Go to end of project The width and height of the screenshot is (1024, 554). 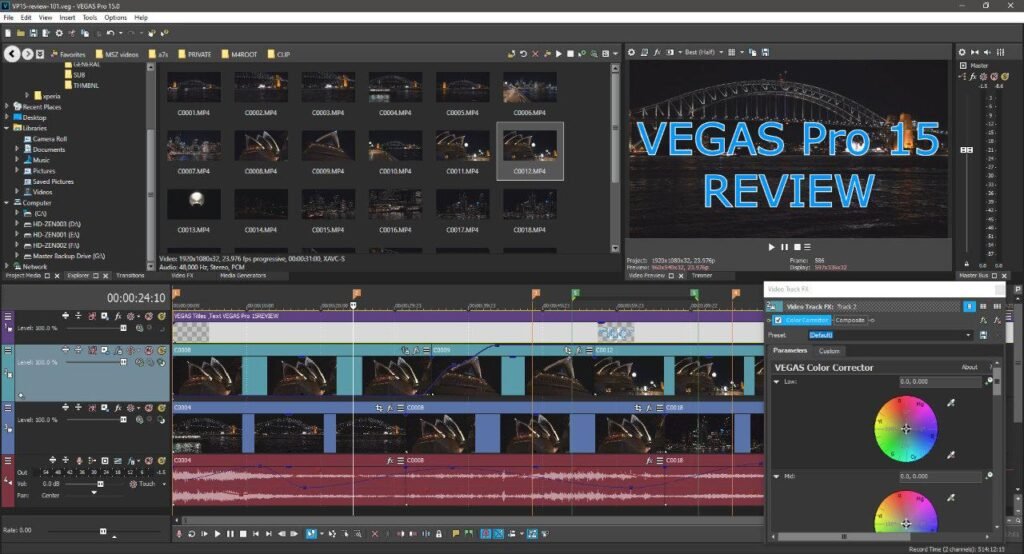pos(268,534)
